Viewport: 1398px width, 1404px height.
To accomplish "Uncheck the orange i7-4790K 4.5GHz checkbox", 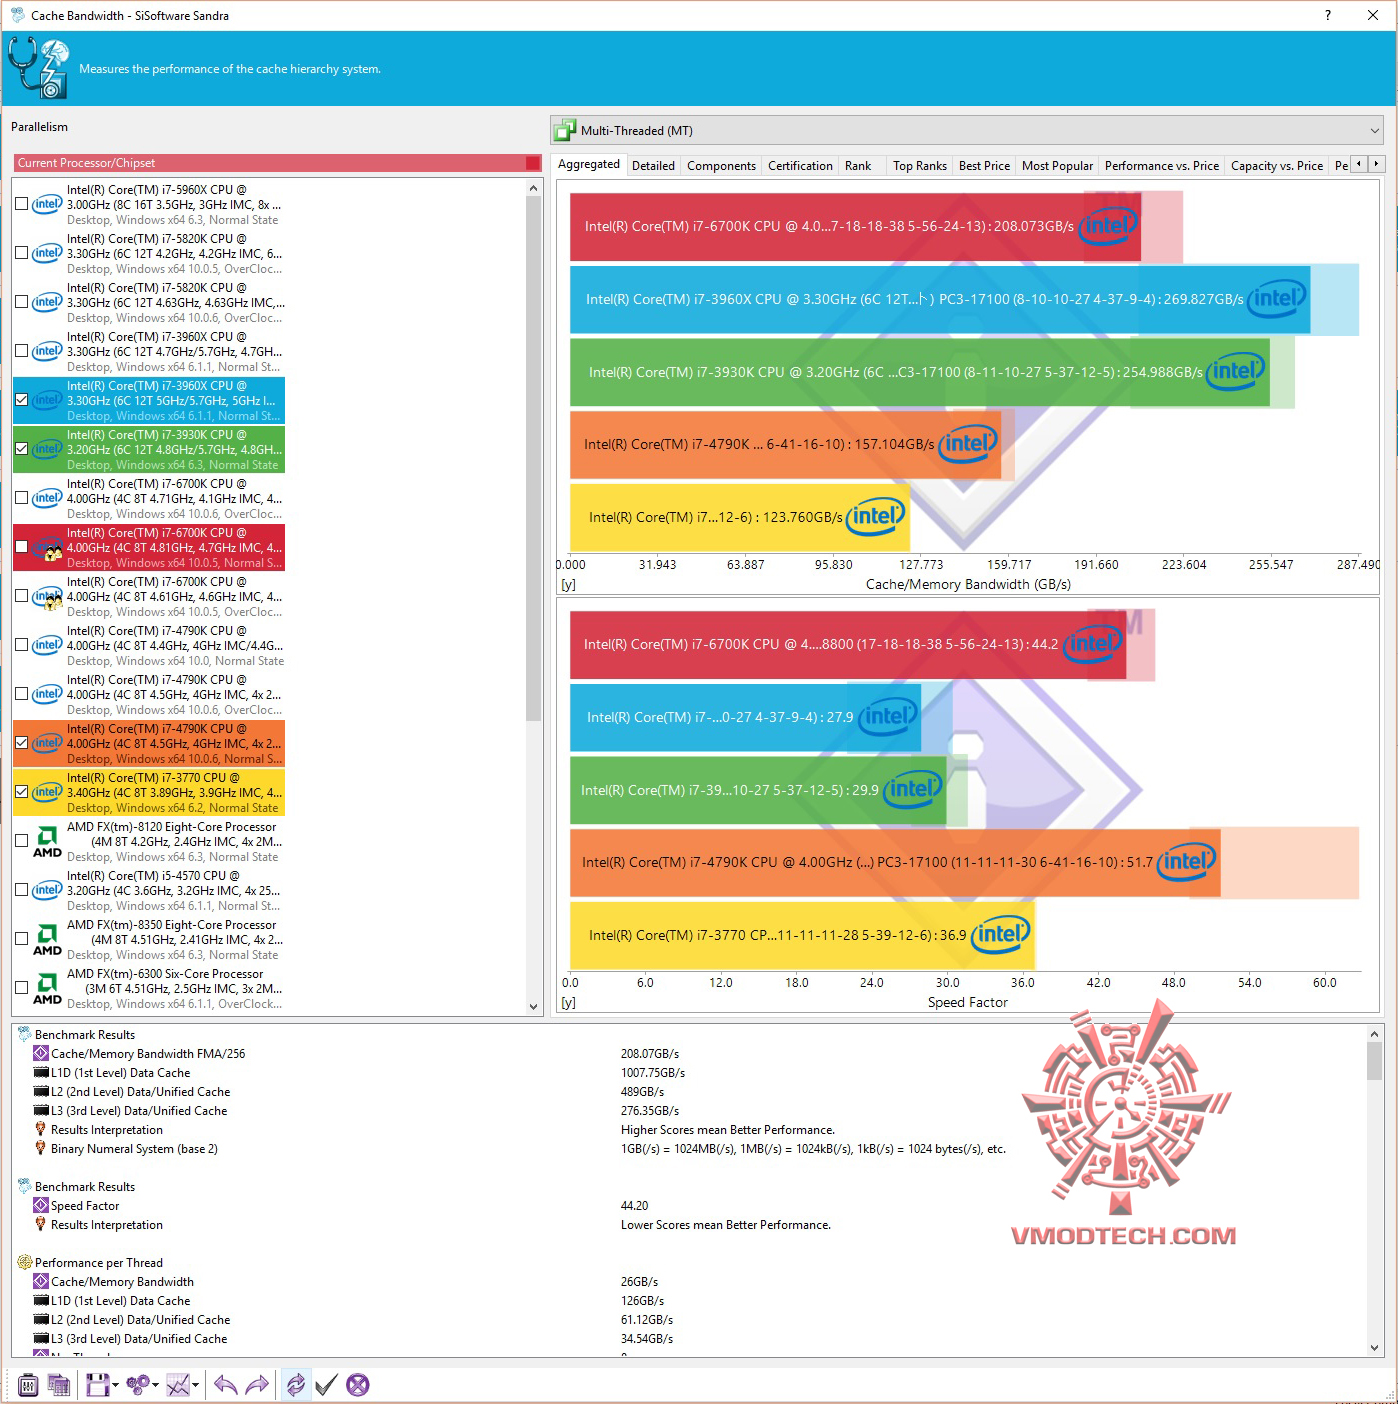I will [22, 743].
